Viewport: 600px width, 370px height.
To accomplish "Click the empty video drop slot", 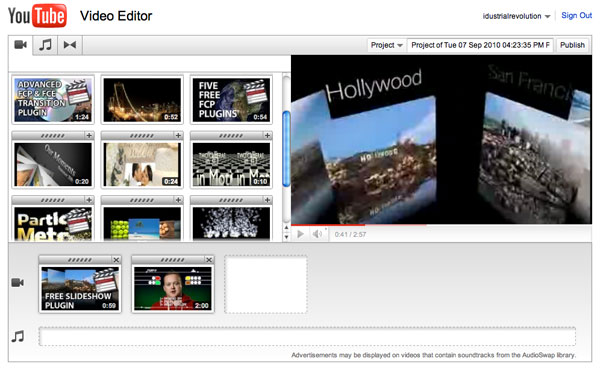I will tap(266, 285).
